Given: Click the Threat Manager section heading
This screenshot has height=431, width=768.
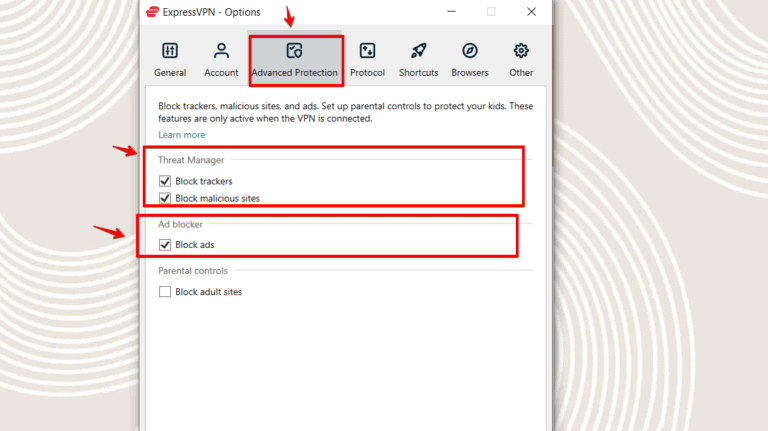Looking at the screenshot, I should pyautogui.click(x=191, y=160).
